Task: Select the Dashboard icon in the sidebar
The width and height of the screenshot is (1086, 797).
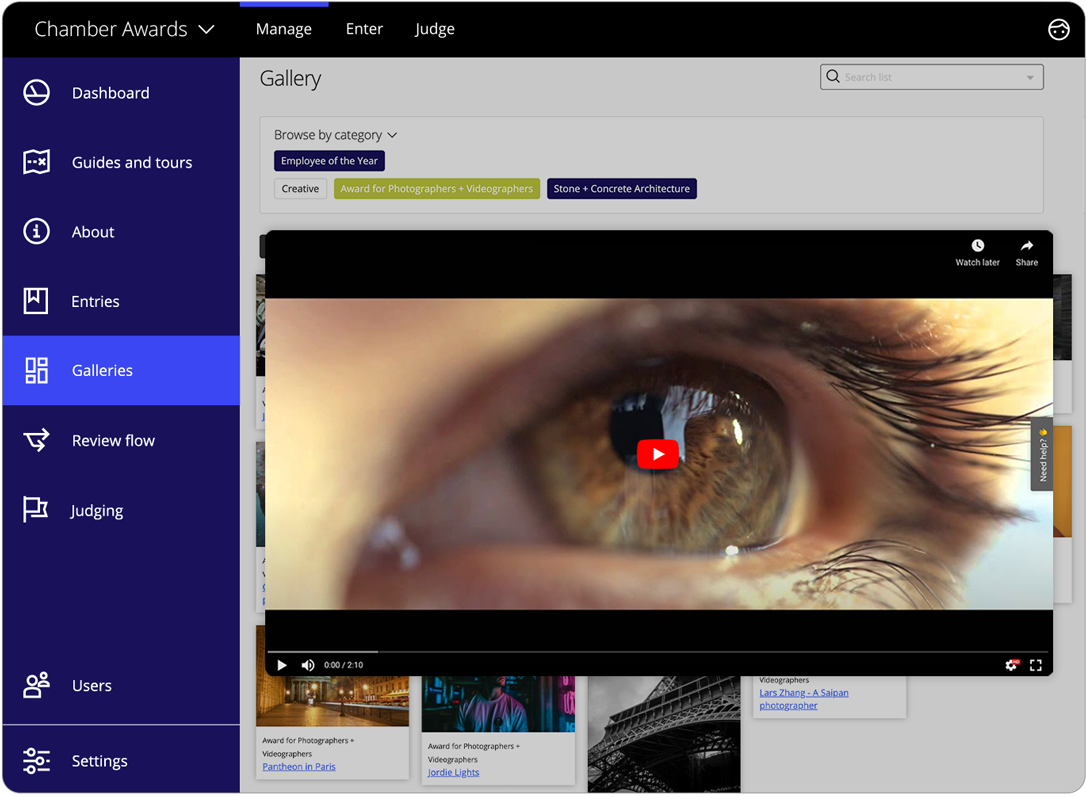Action: click(36, 92)
